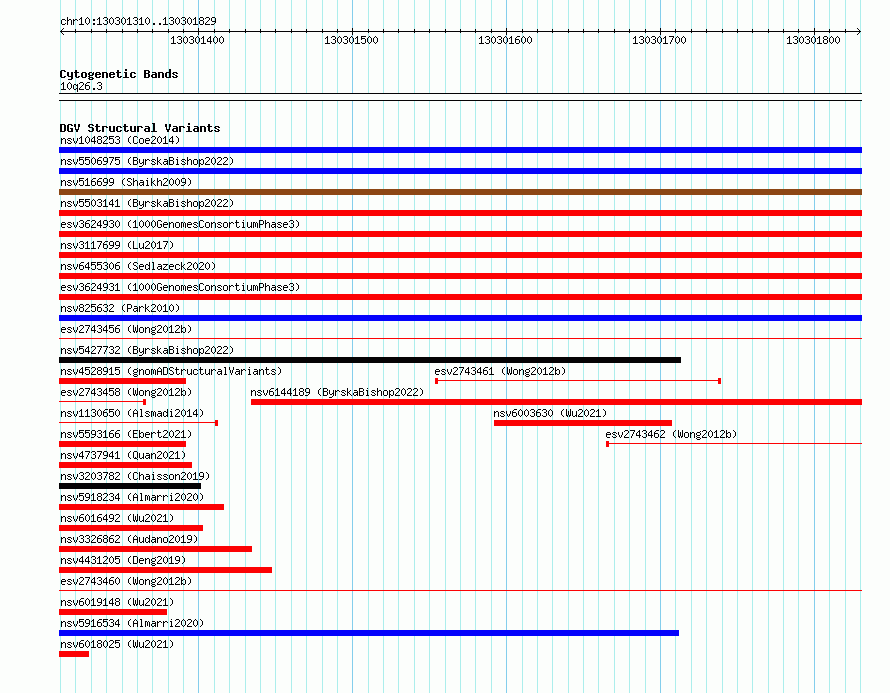Viewport: 890px width, 693px height.
Task: Open nsv5506975 (ByrskaBishop2022) variant
Action: coord(147,161)
